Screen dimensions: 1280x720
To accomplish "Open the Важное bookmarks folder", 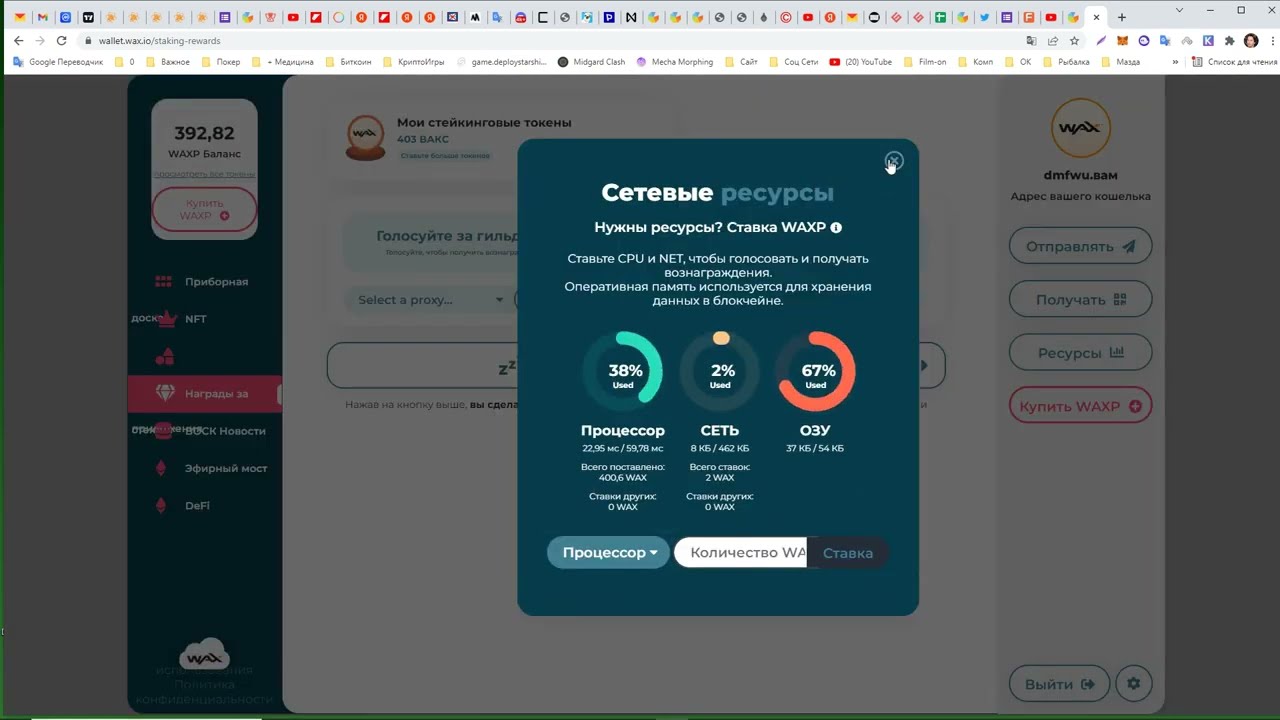I will [x=166, y=62].
